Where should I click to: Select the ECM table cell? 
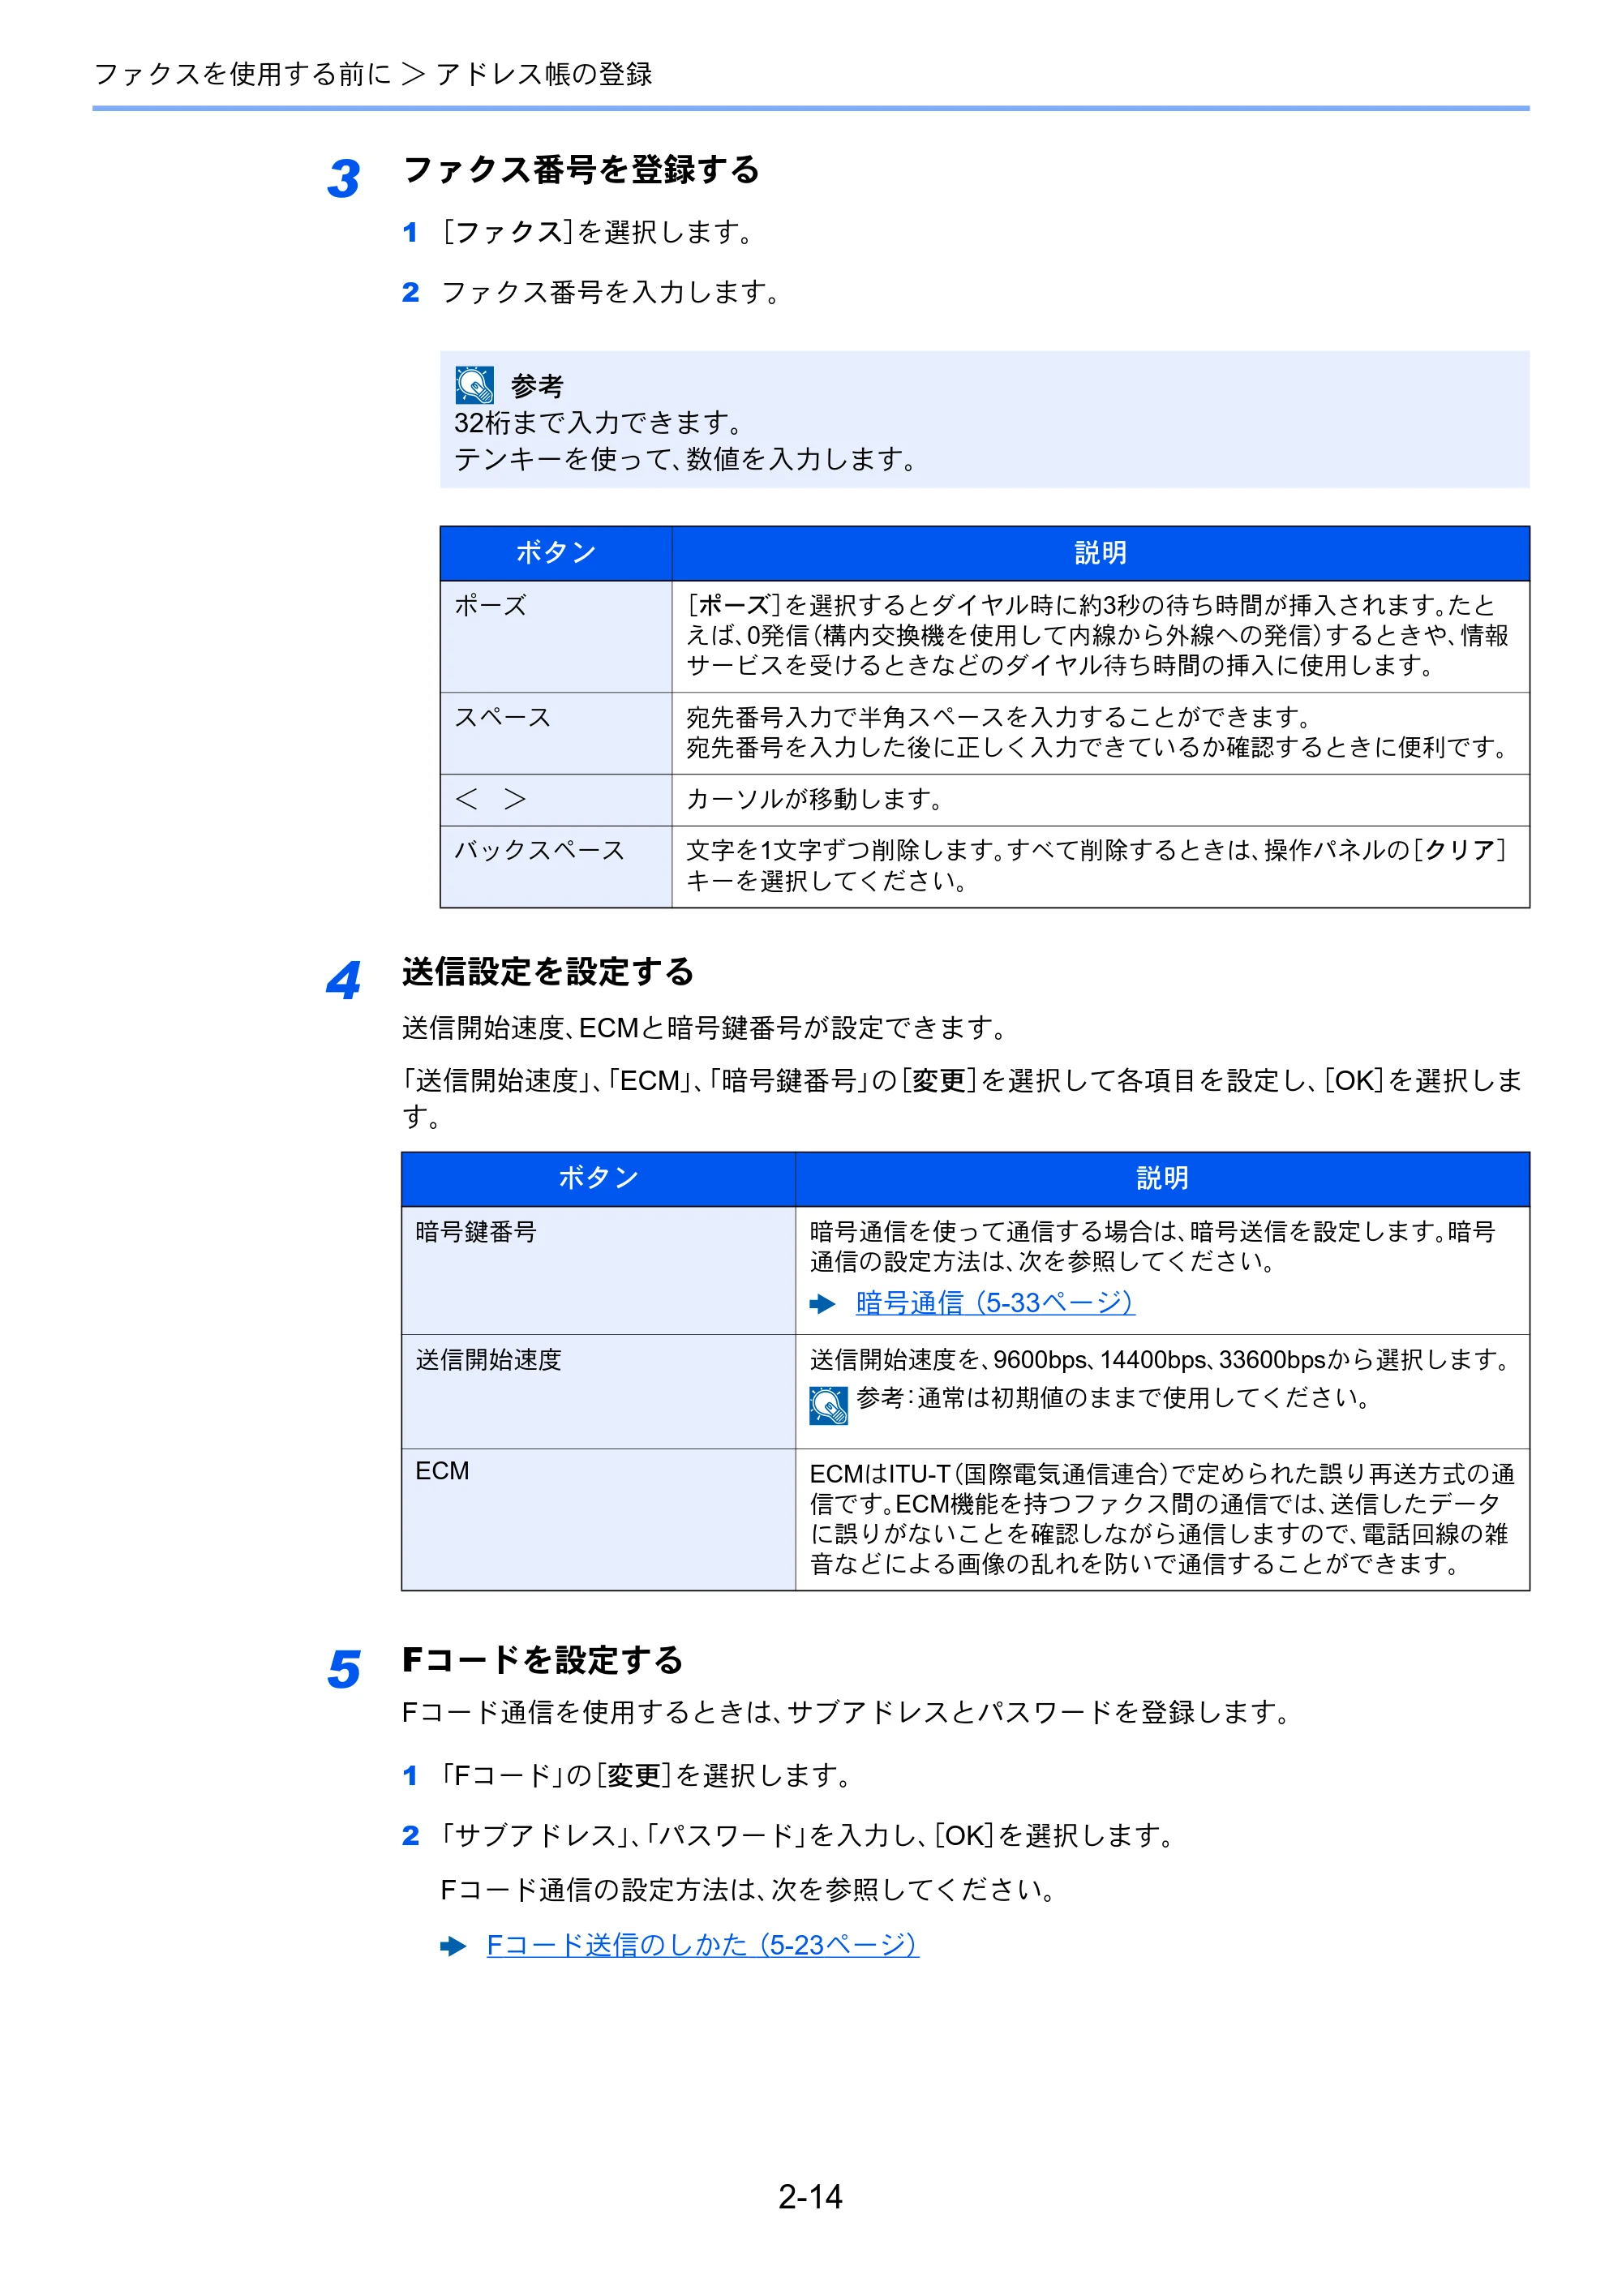[x=598, y=1520]
